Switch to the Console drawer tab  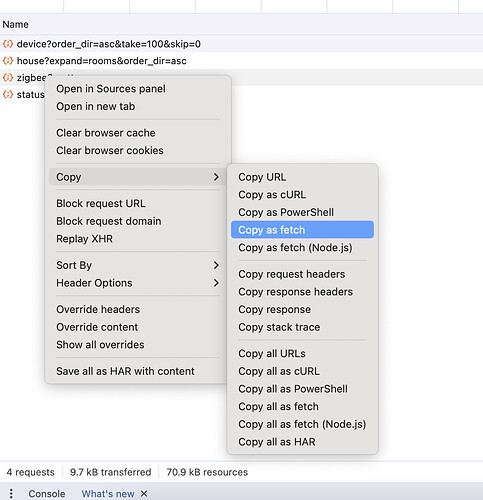coord(47,494)
